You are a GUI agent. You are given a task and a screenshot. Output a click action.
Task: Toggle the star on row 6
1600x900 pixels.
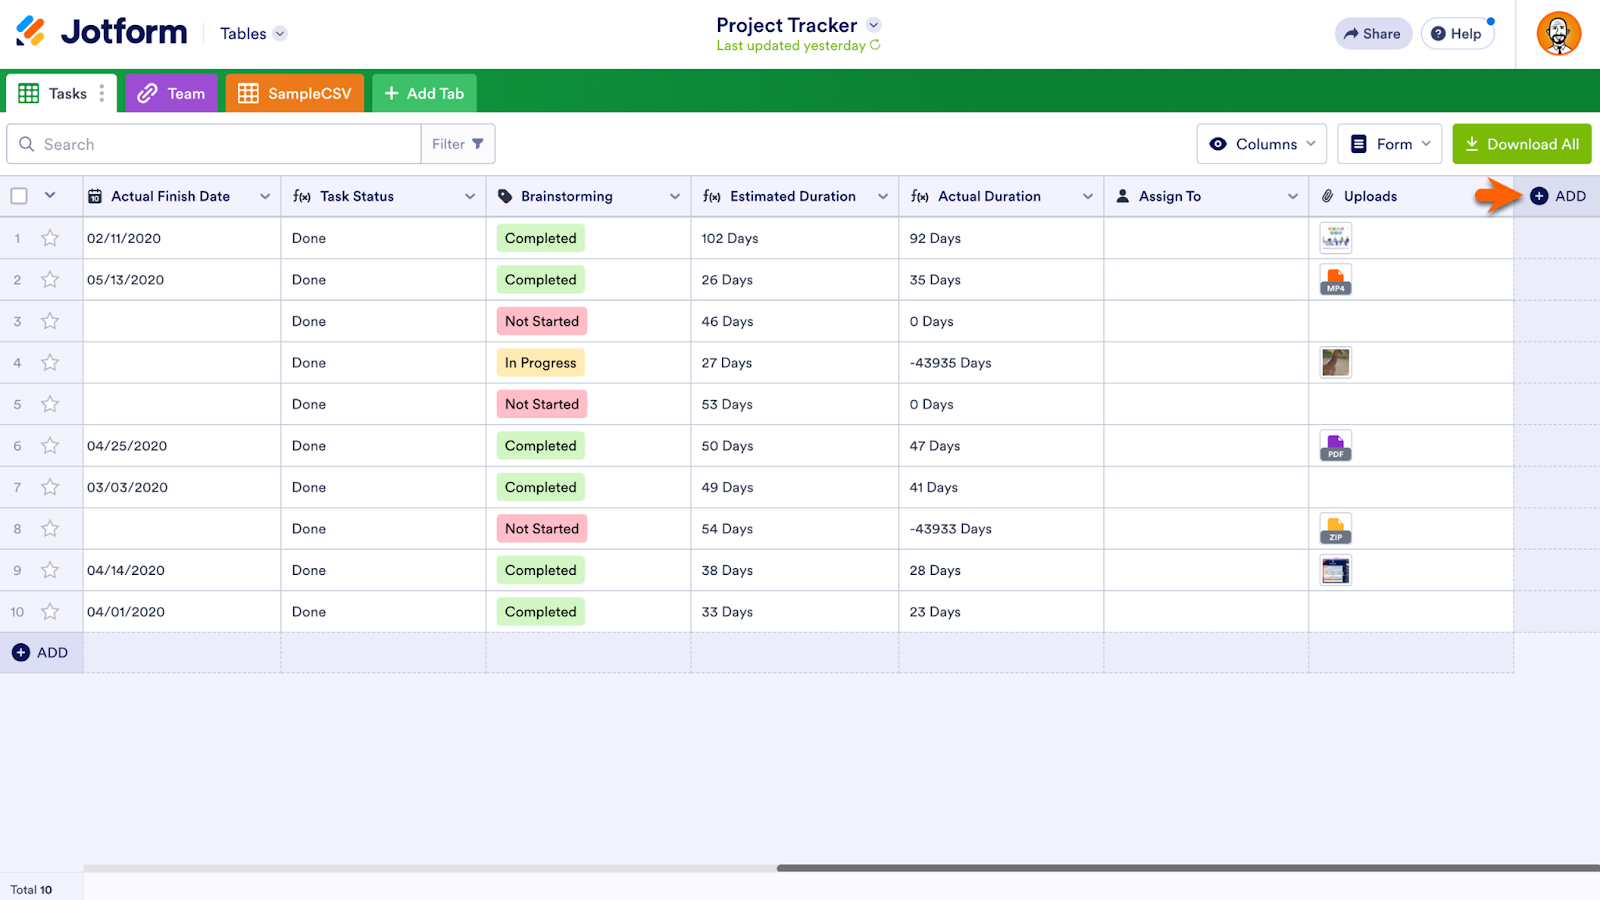click(50, 447)
